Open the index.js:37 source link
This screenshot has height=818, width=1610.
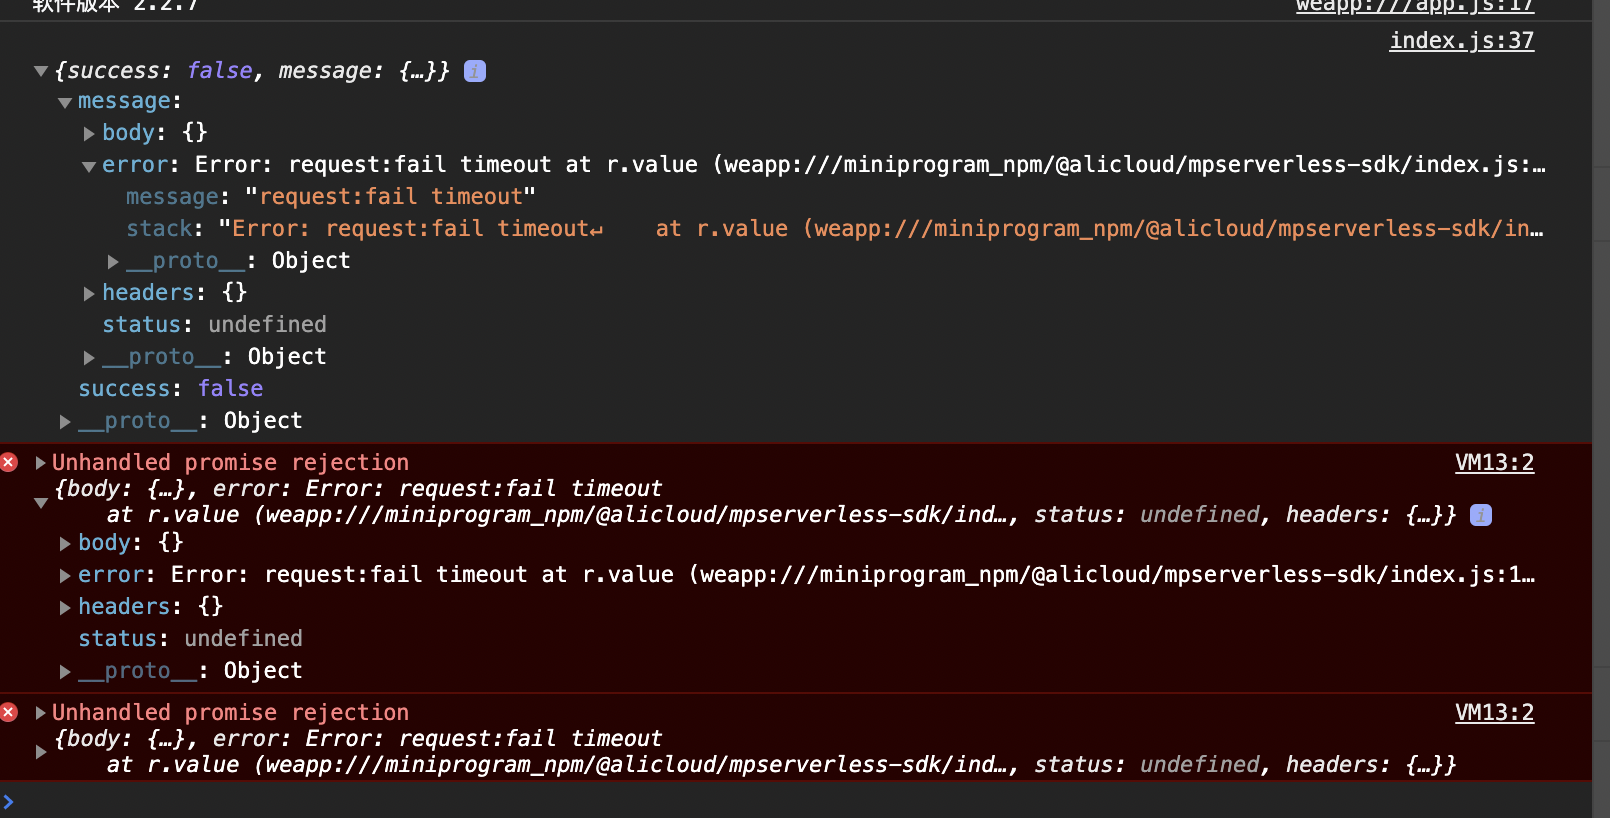coord(1461,40)
